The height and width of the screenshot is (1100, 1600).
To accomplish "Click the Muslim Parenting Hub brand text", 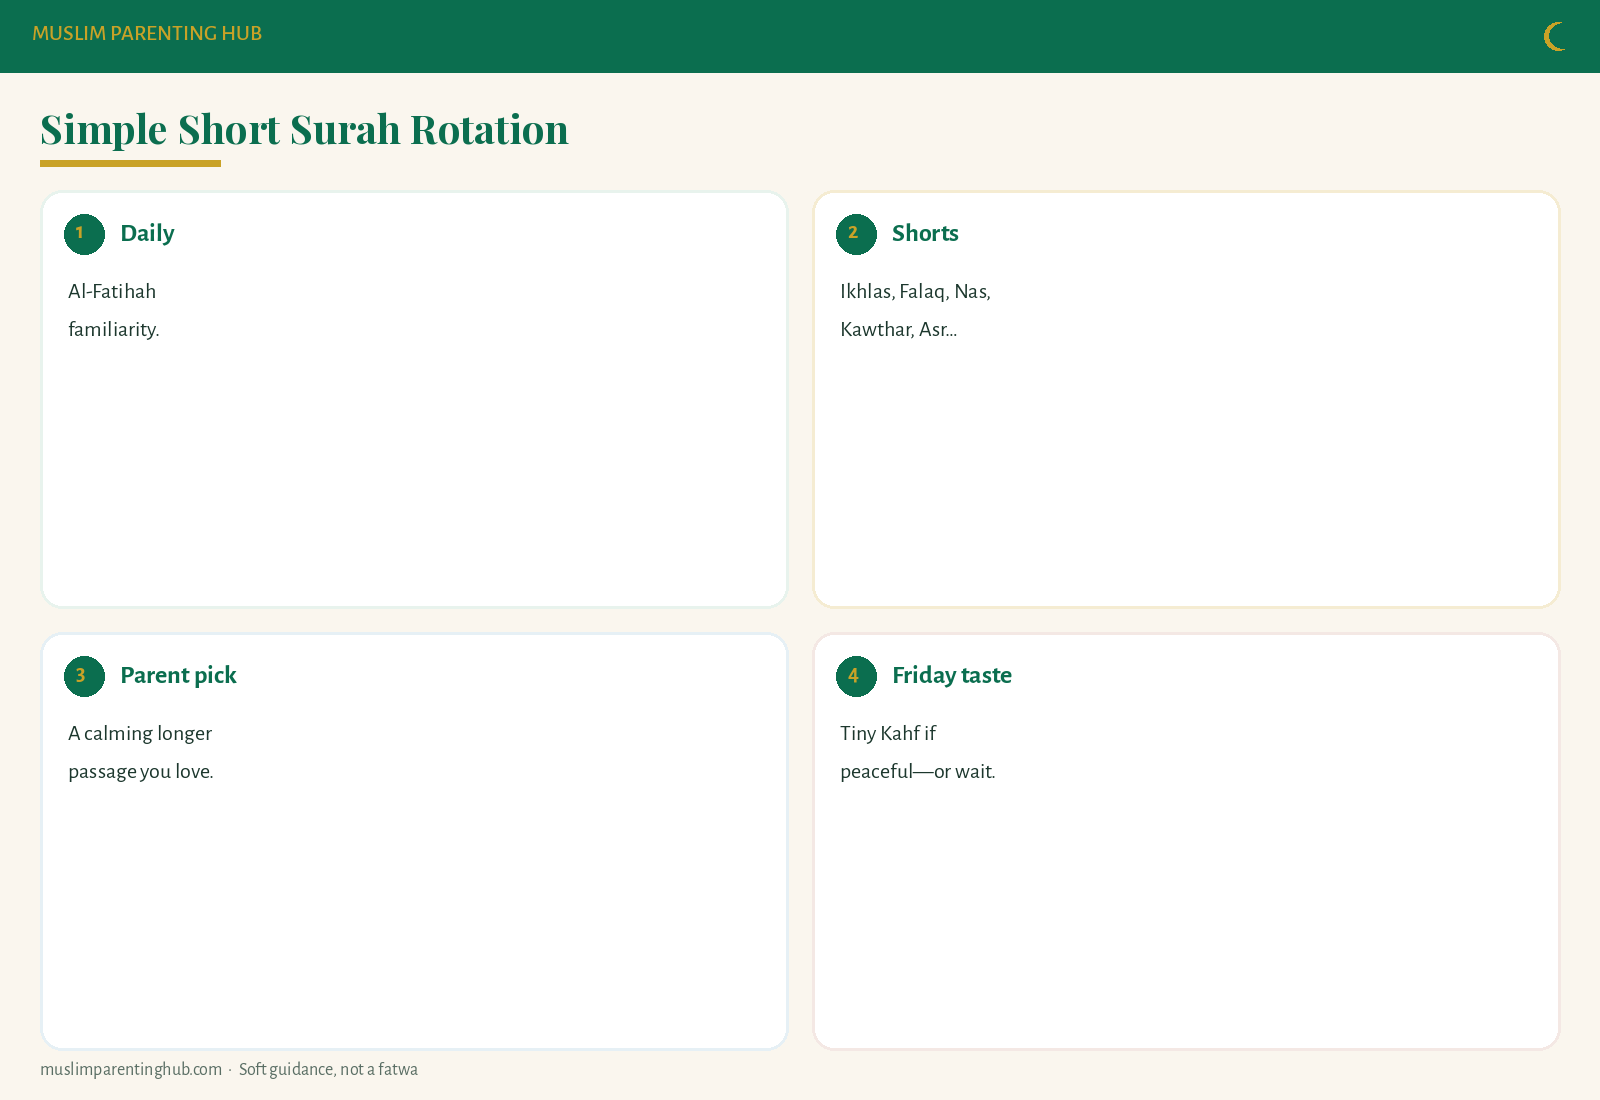I will click(147, 33).
